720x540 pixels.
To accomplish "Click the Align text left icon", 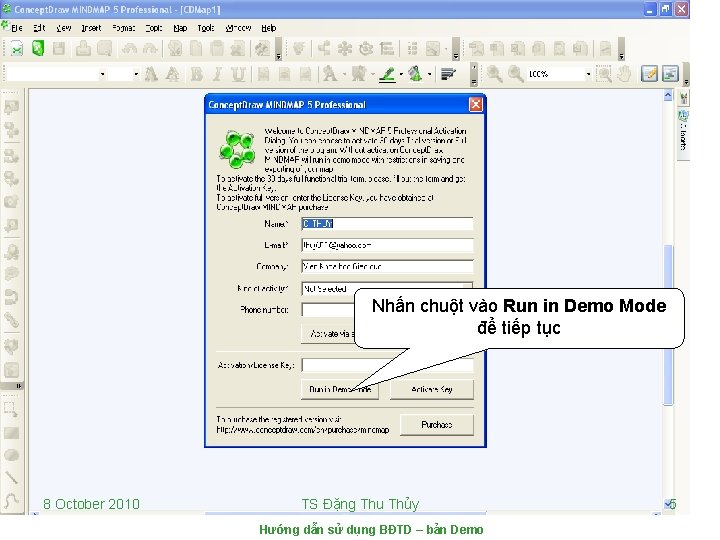I will (x=263, y=74).
